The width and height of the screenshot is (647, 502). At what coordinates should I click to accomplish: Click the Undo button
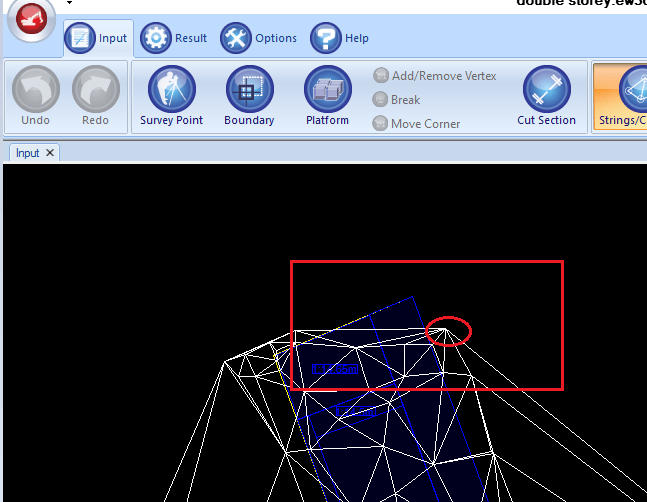35,96
